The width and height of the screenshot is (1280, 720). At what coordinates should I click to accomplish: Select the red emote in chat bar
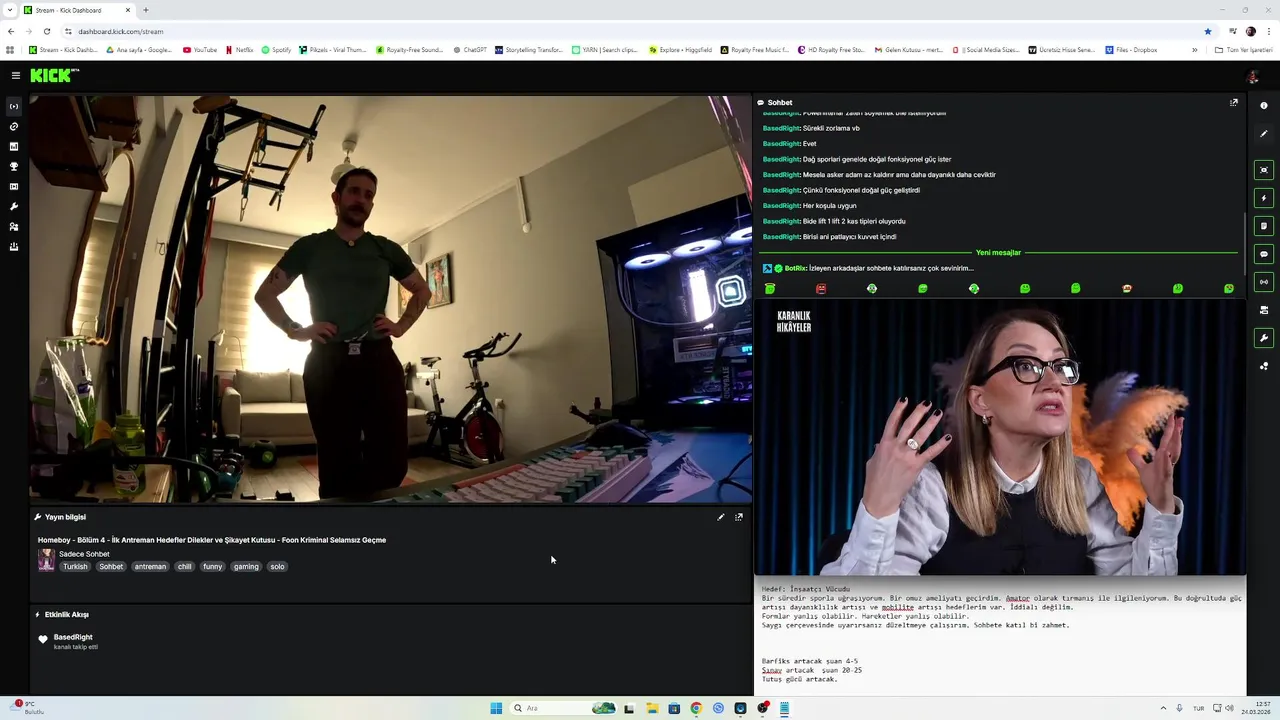821,289
